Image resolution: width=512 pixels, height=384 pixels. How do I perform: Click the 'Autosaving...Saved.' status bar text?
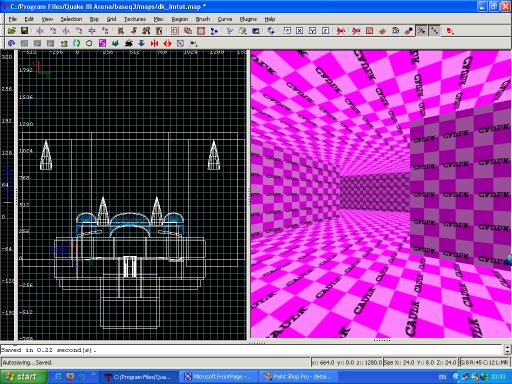point(27,362)
